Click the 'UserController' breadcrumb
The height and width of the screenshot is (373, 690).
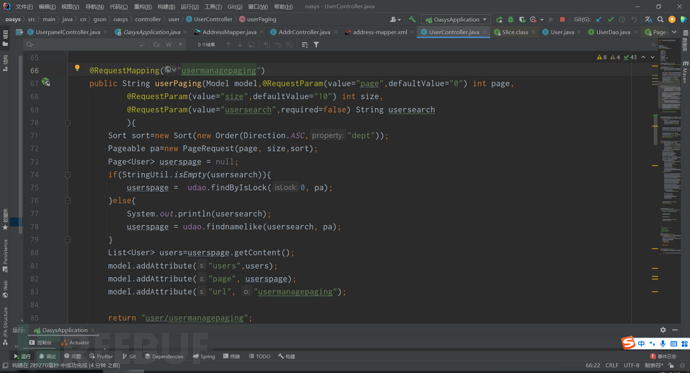tap(209, 19)
